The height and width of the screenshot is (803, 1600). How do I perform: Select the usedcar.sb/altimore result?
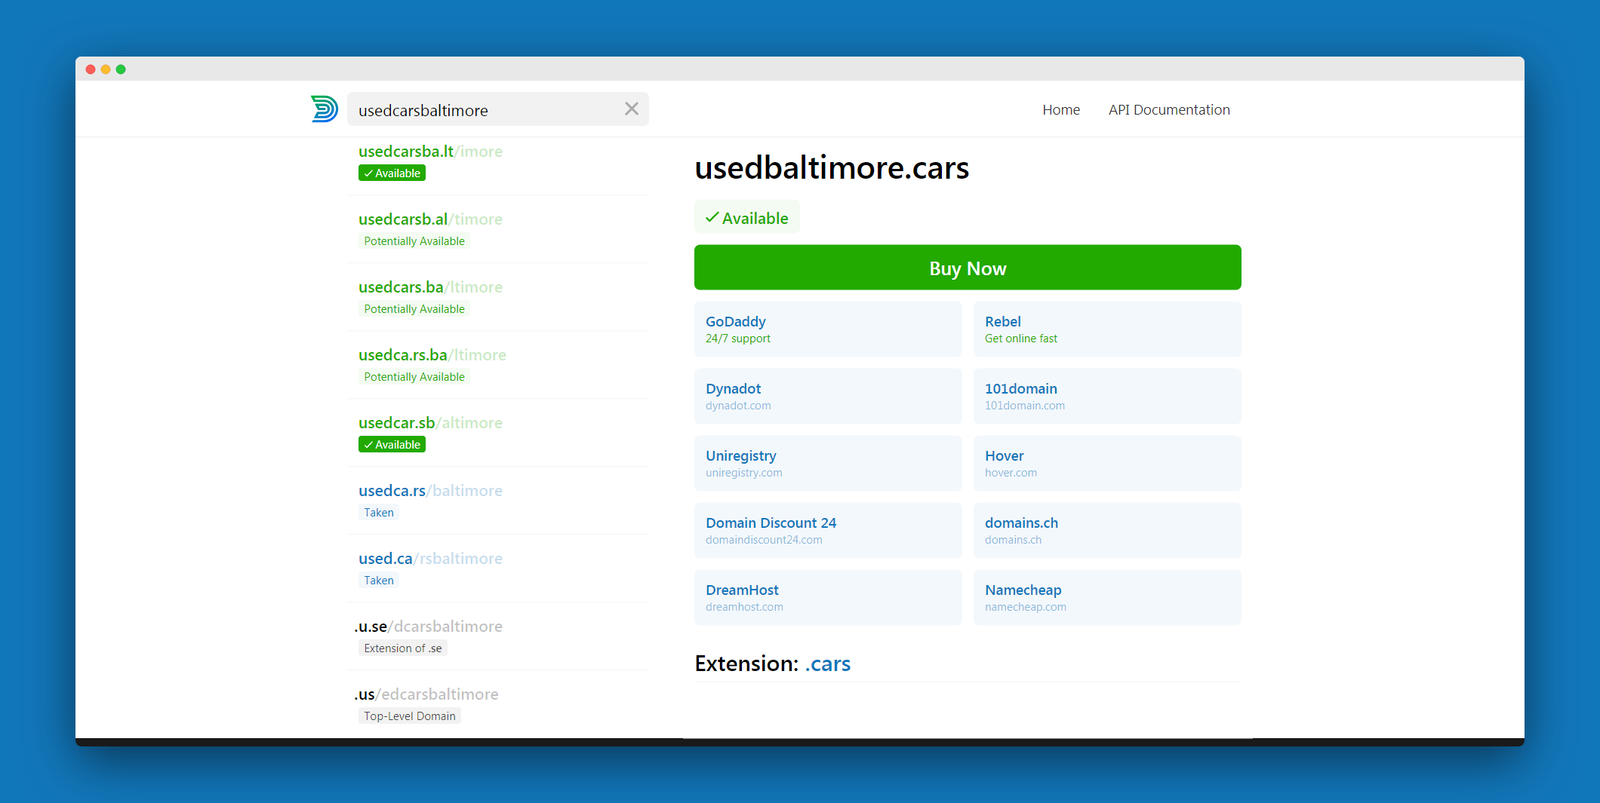[x=499, y=434]
